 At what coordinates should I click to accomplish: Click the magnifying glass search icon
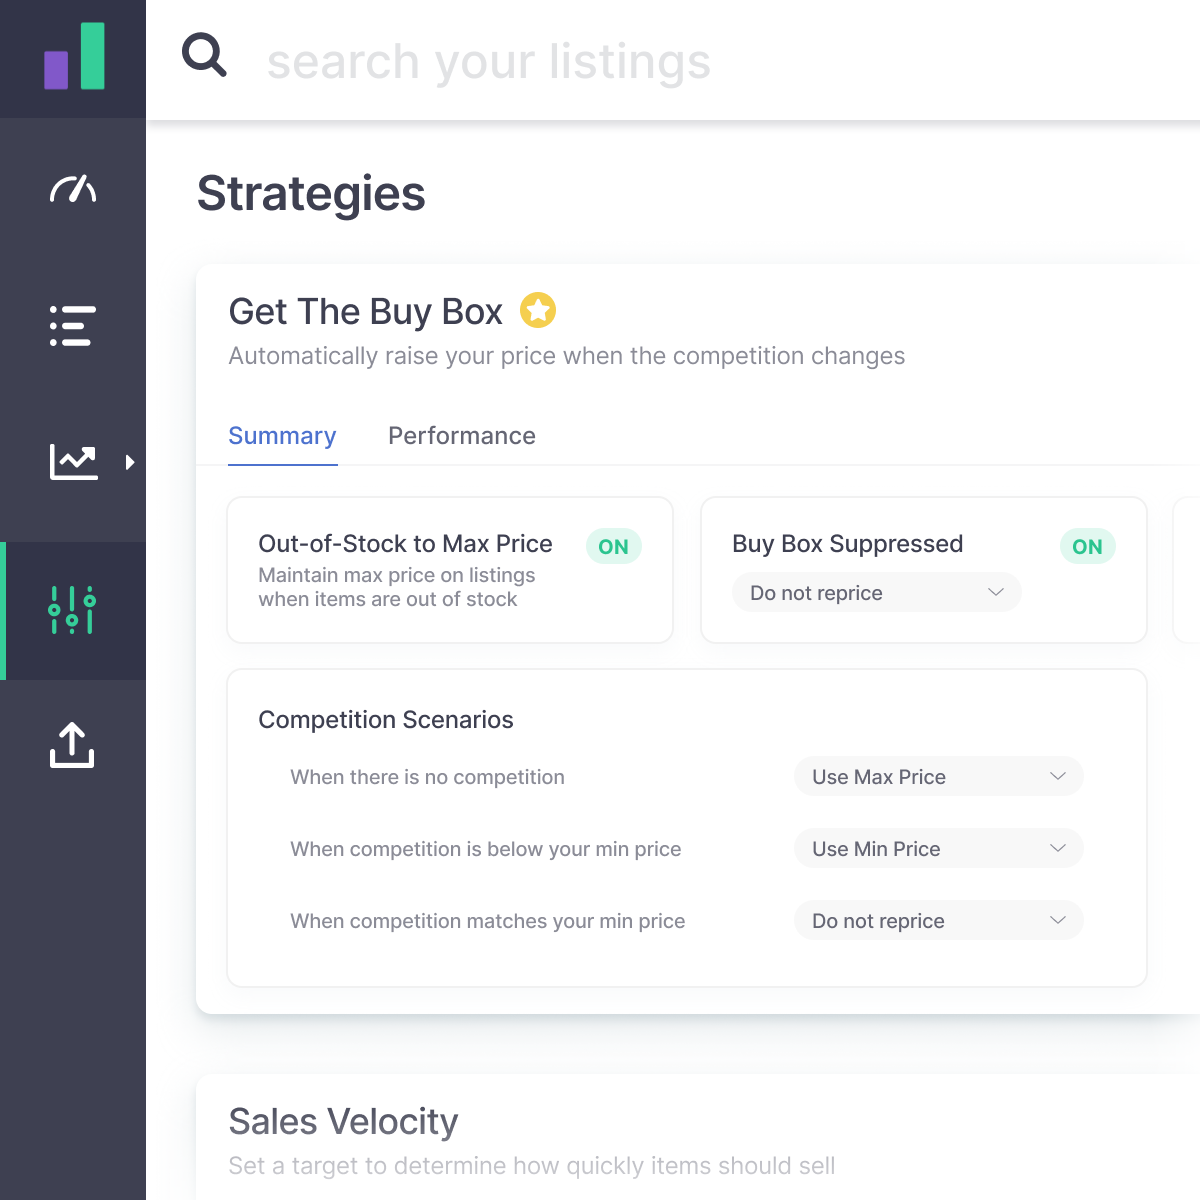pos(204,55)
